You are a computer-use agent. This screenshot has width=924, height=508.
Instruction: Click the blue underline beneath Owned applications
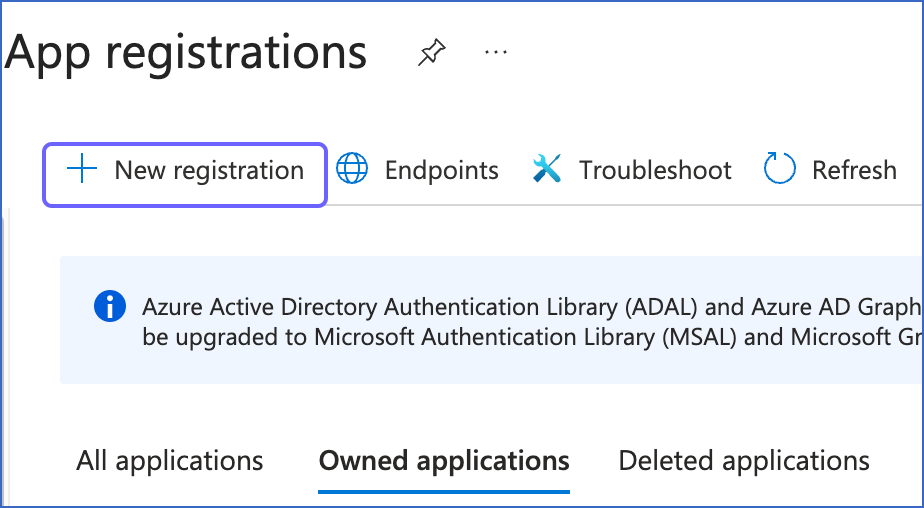tap(444, 490)
